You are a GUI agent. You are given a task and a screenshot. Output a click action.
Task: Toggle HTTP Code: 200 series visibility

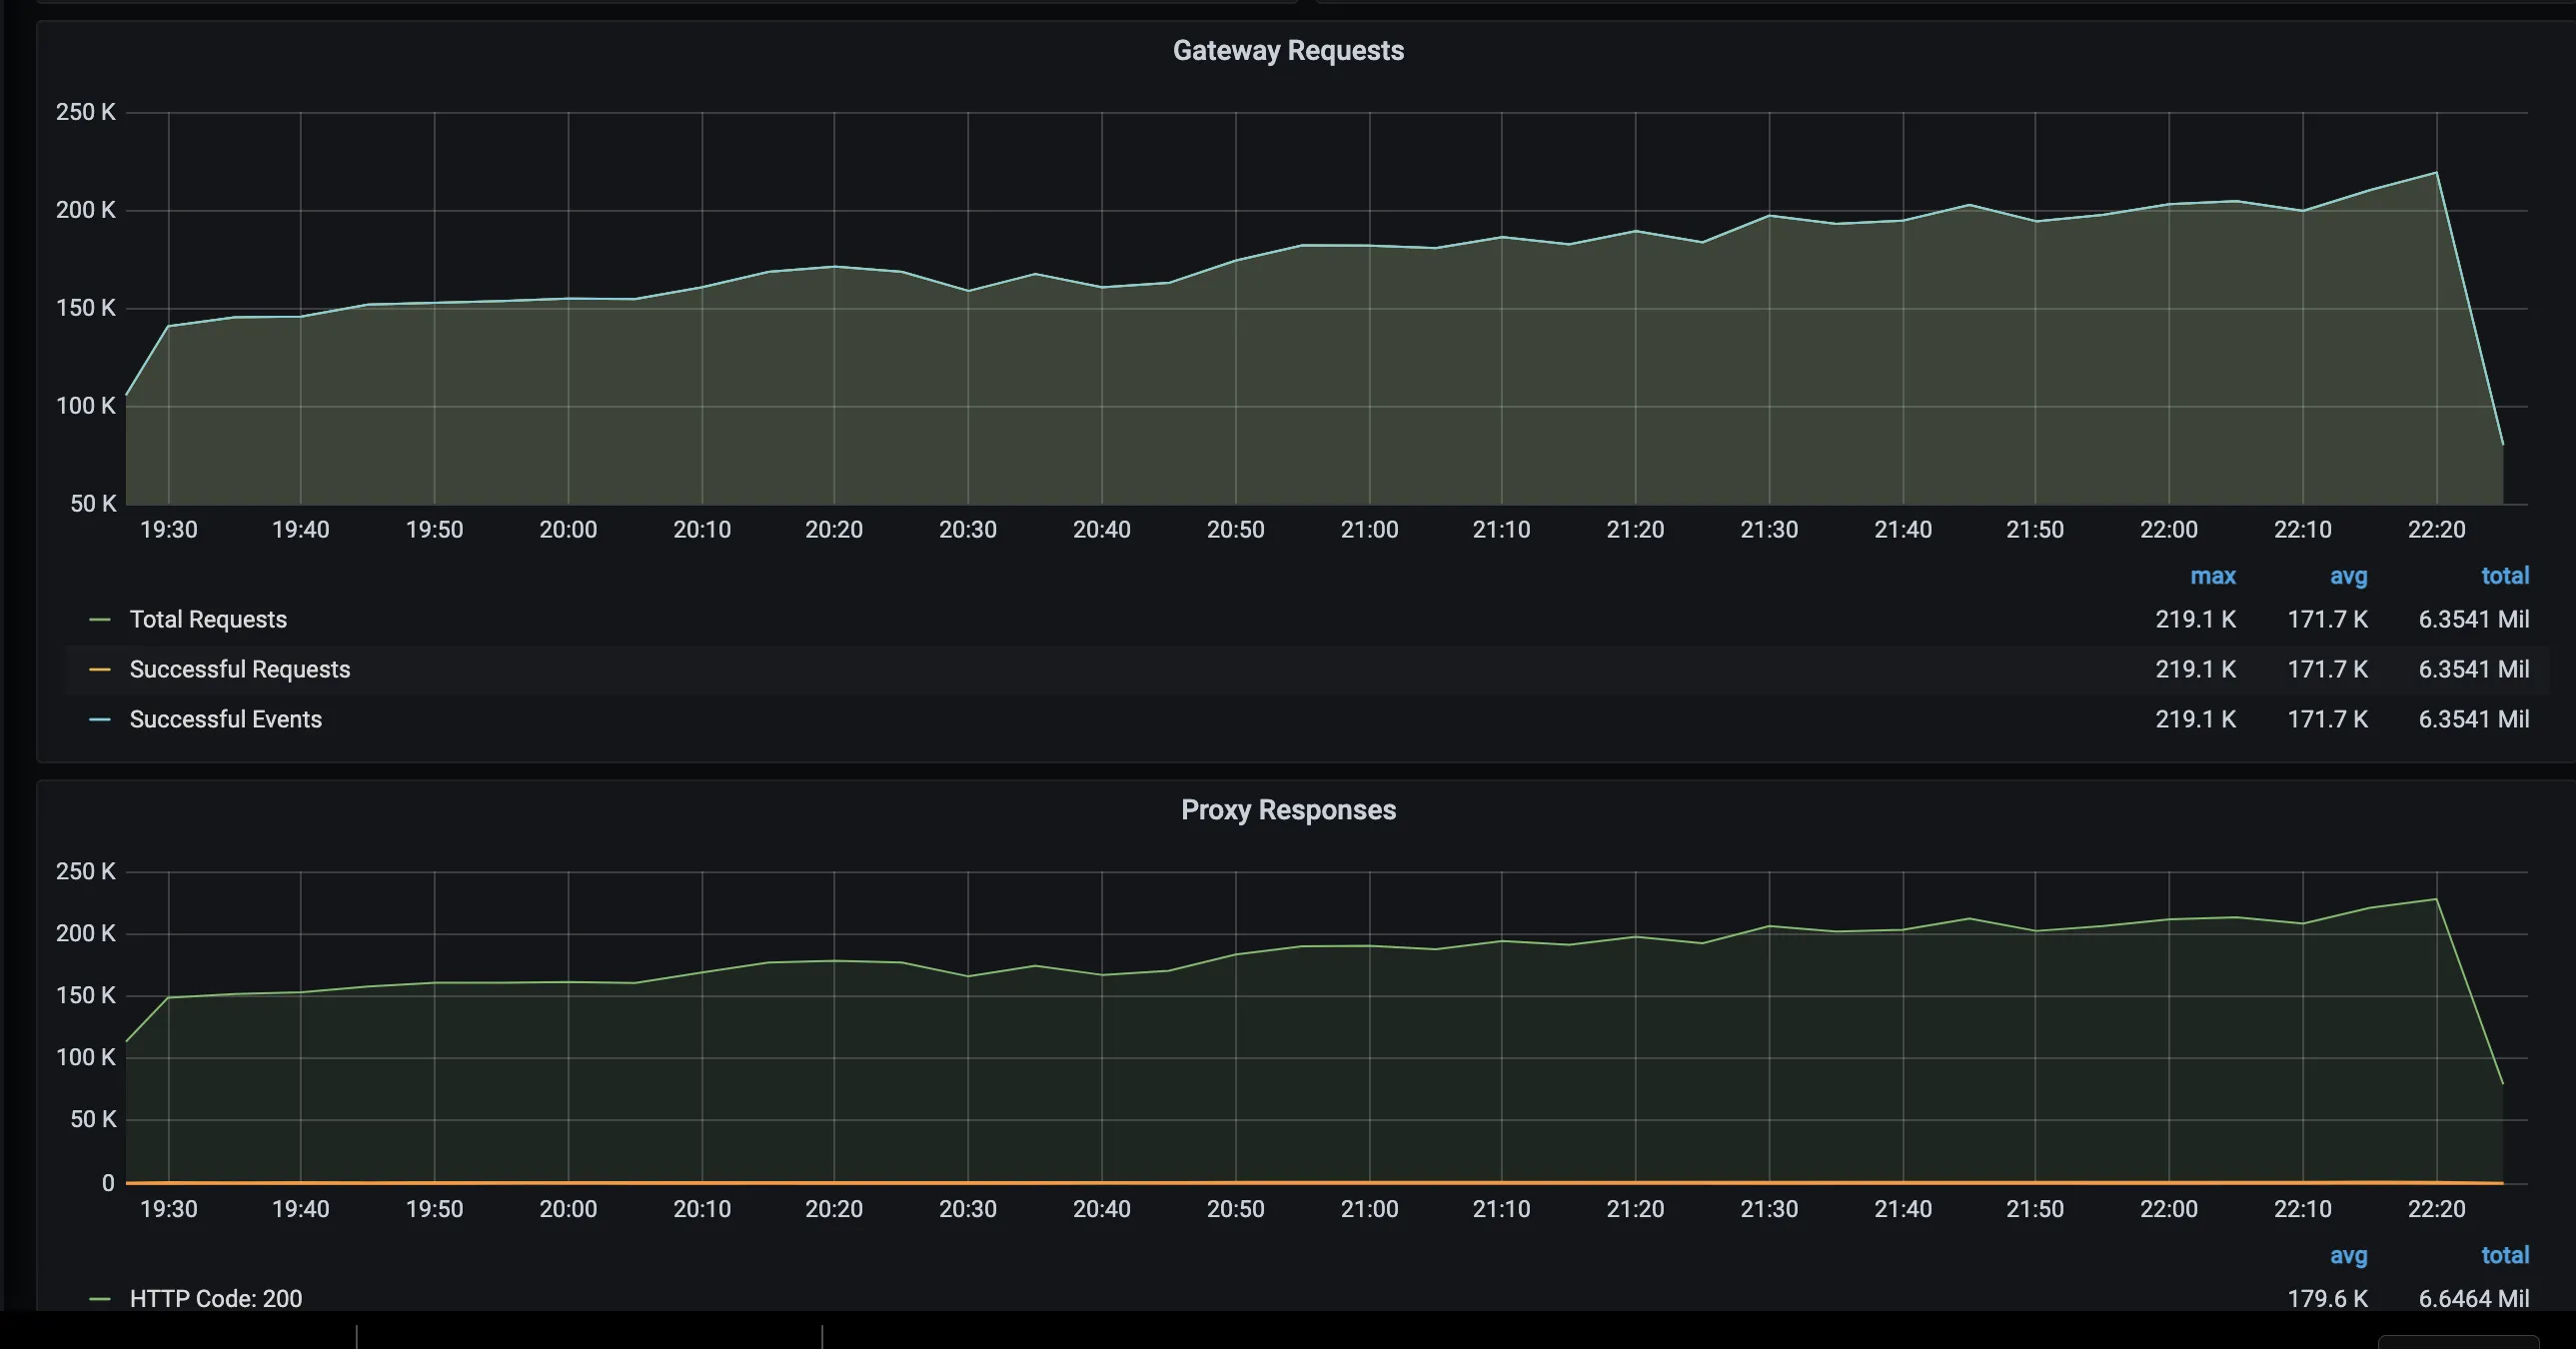(215, 1298)
